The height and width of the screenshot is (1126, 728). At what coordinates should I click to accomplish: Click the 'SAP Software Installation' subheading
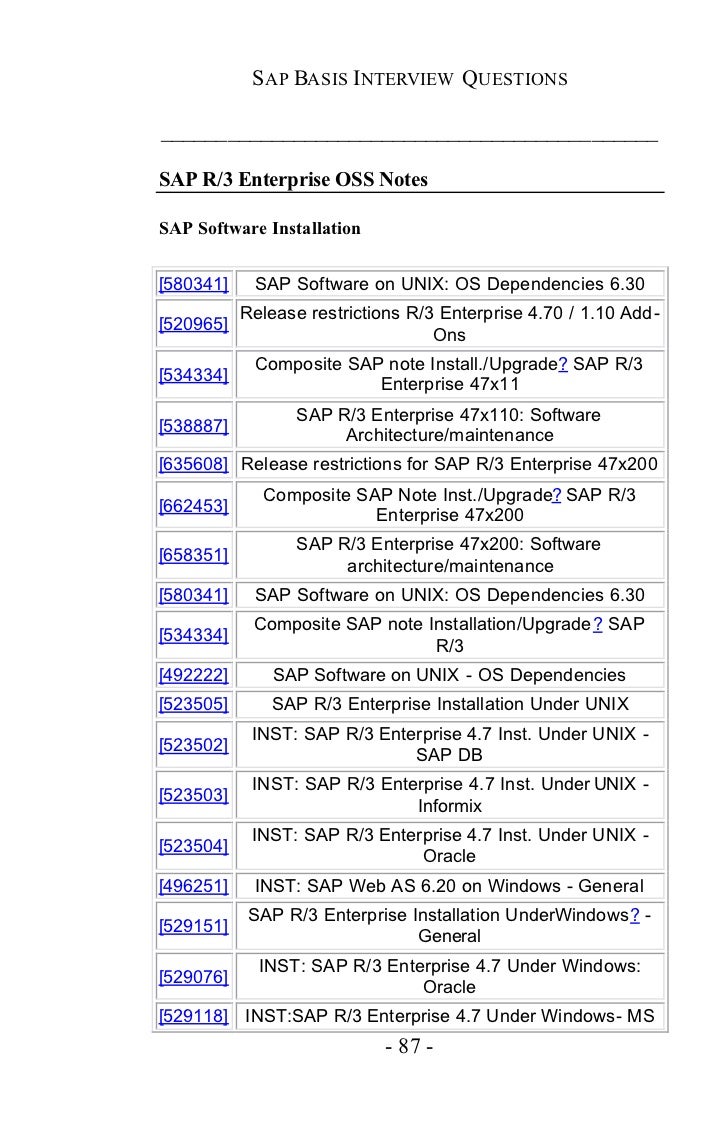point(259,228)
